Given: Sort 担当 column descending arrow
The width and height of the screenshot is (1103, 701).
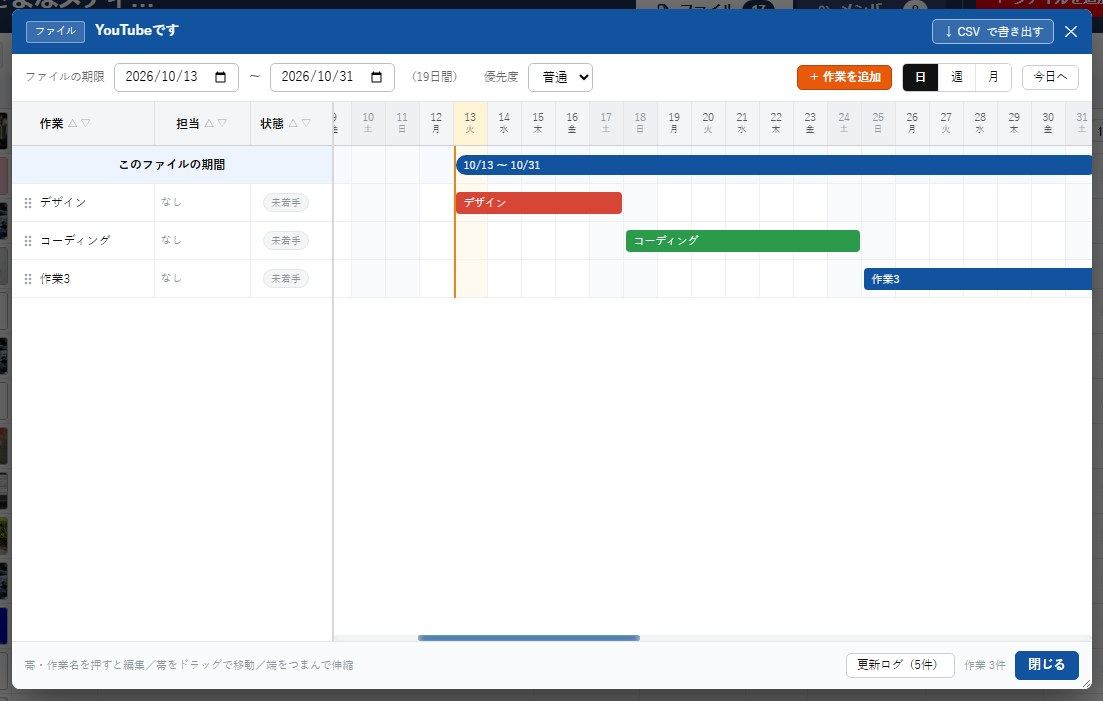Looking at the screenshot, I should (x=222, y=123).
